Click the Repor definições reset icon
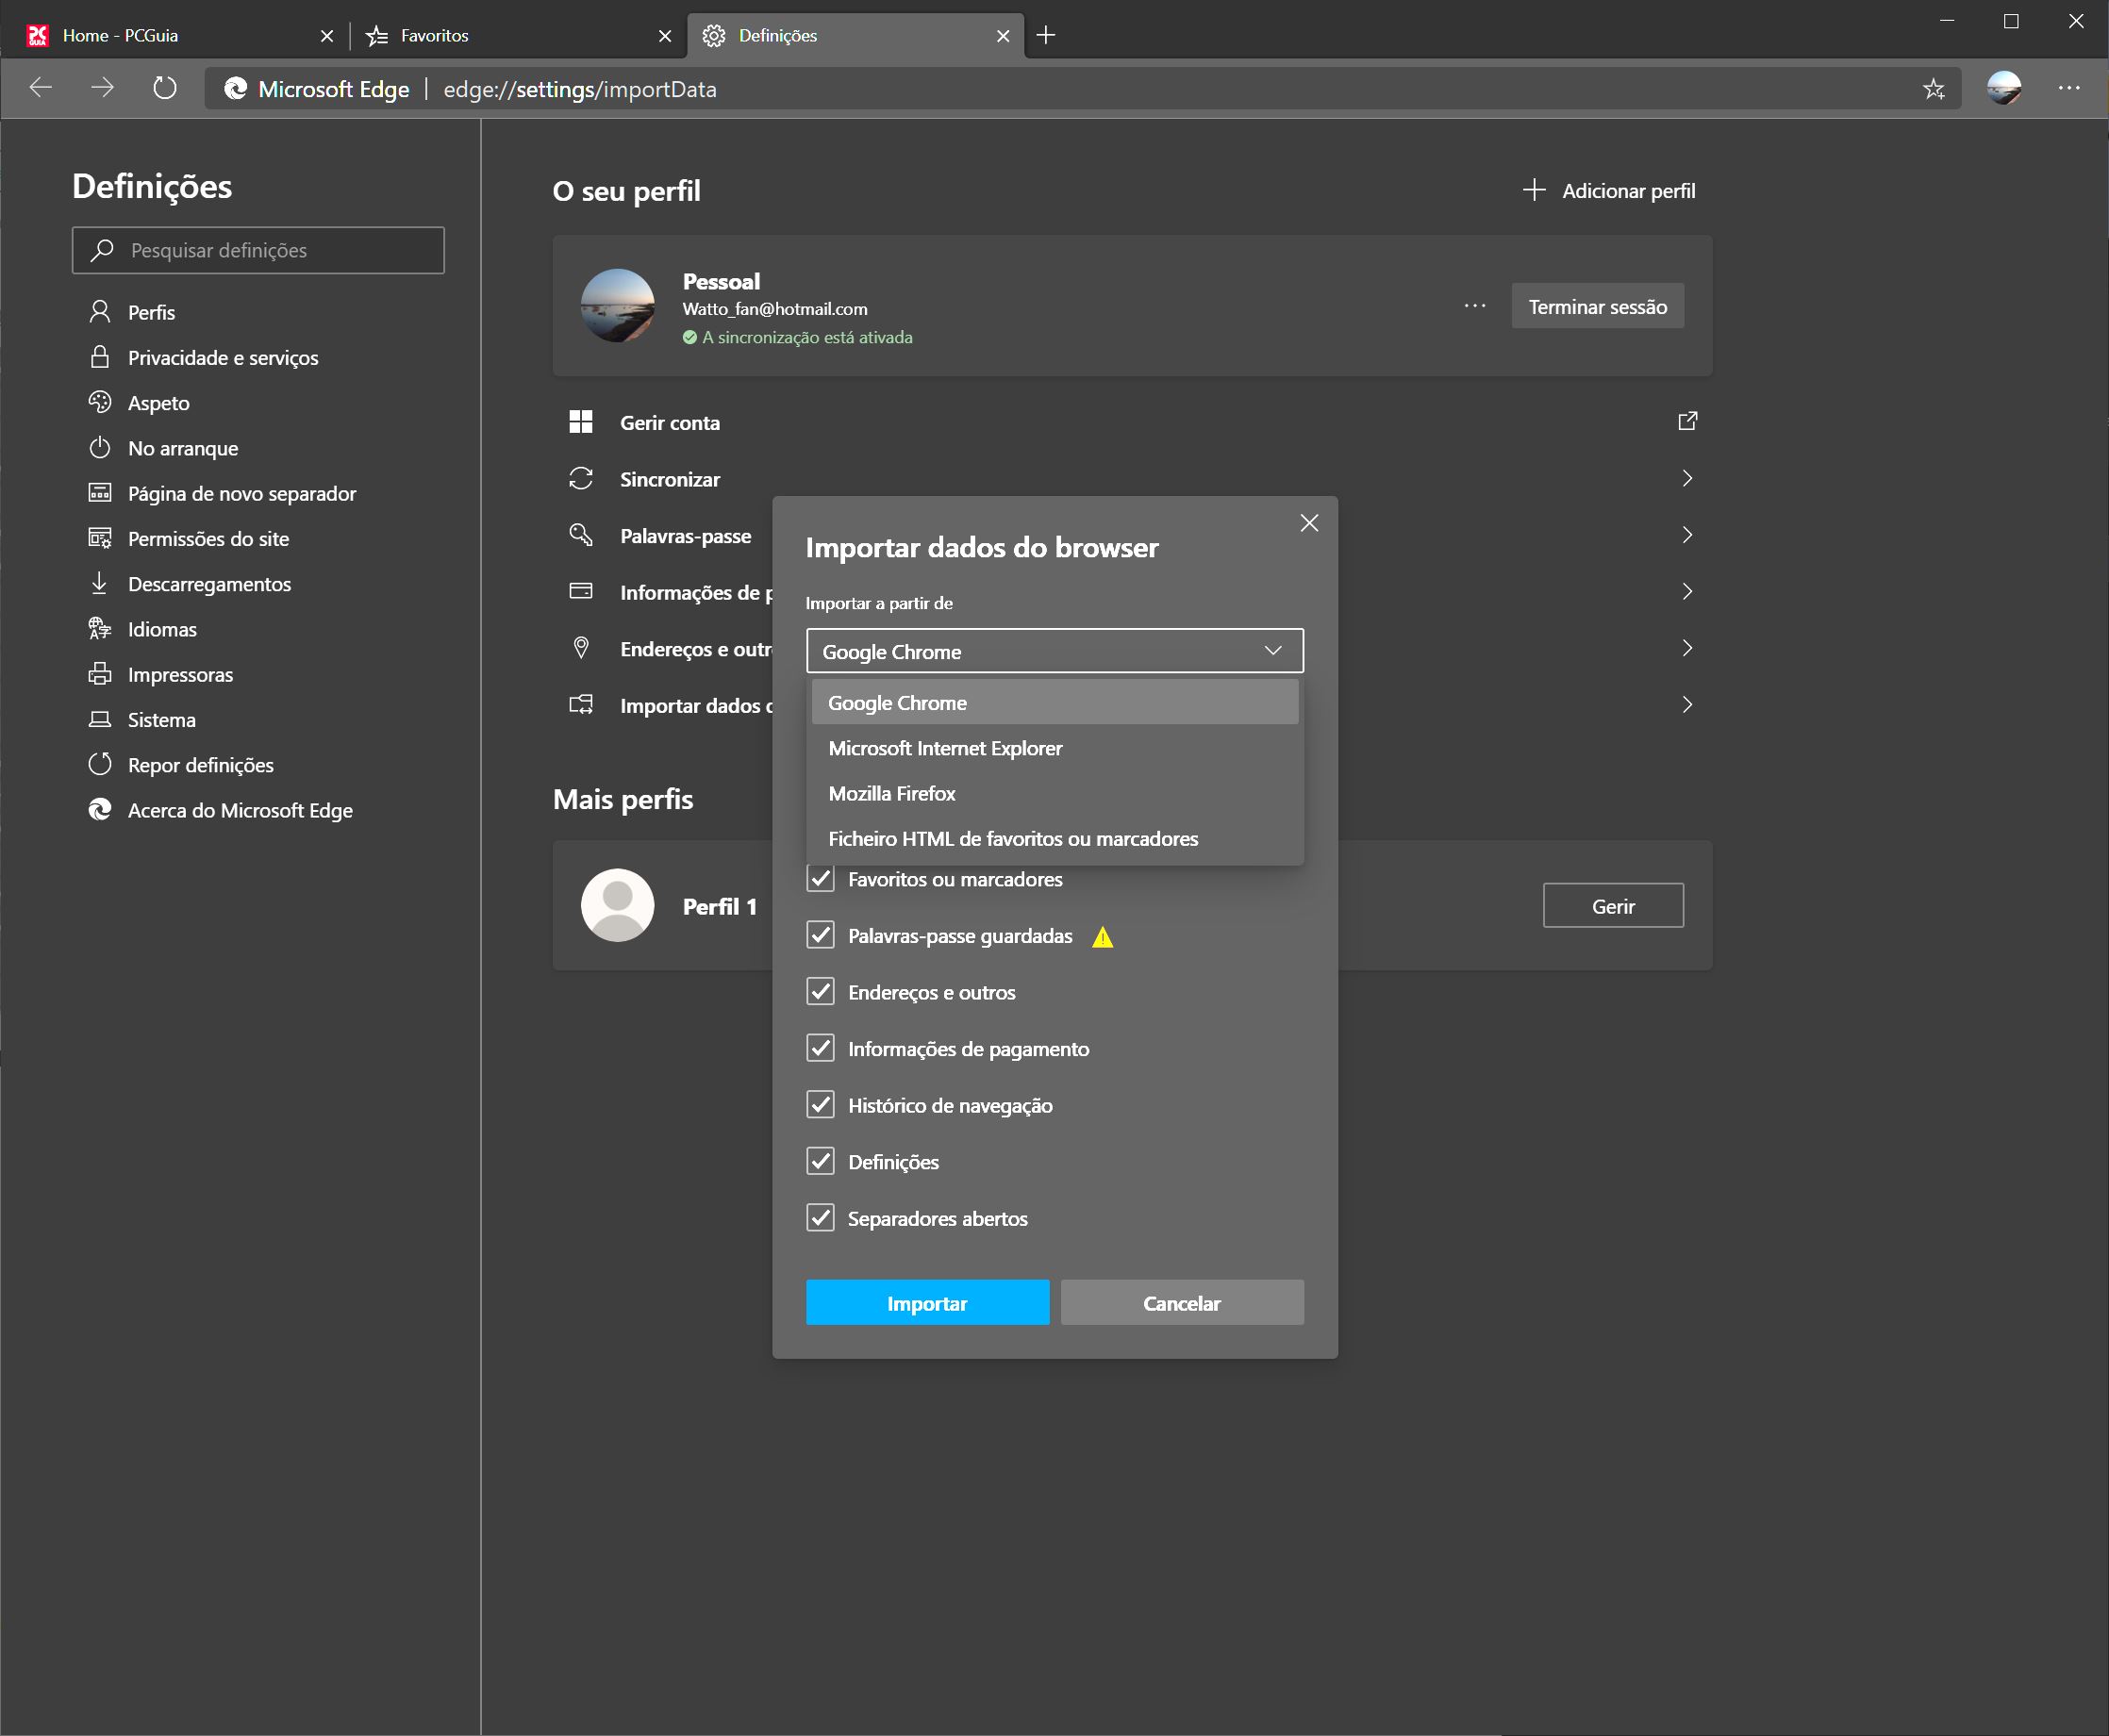This screenshot has width=2109, height=1736. click(100, 764)
